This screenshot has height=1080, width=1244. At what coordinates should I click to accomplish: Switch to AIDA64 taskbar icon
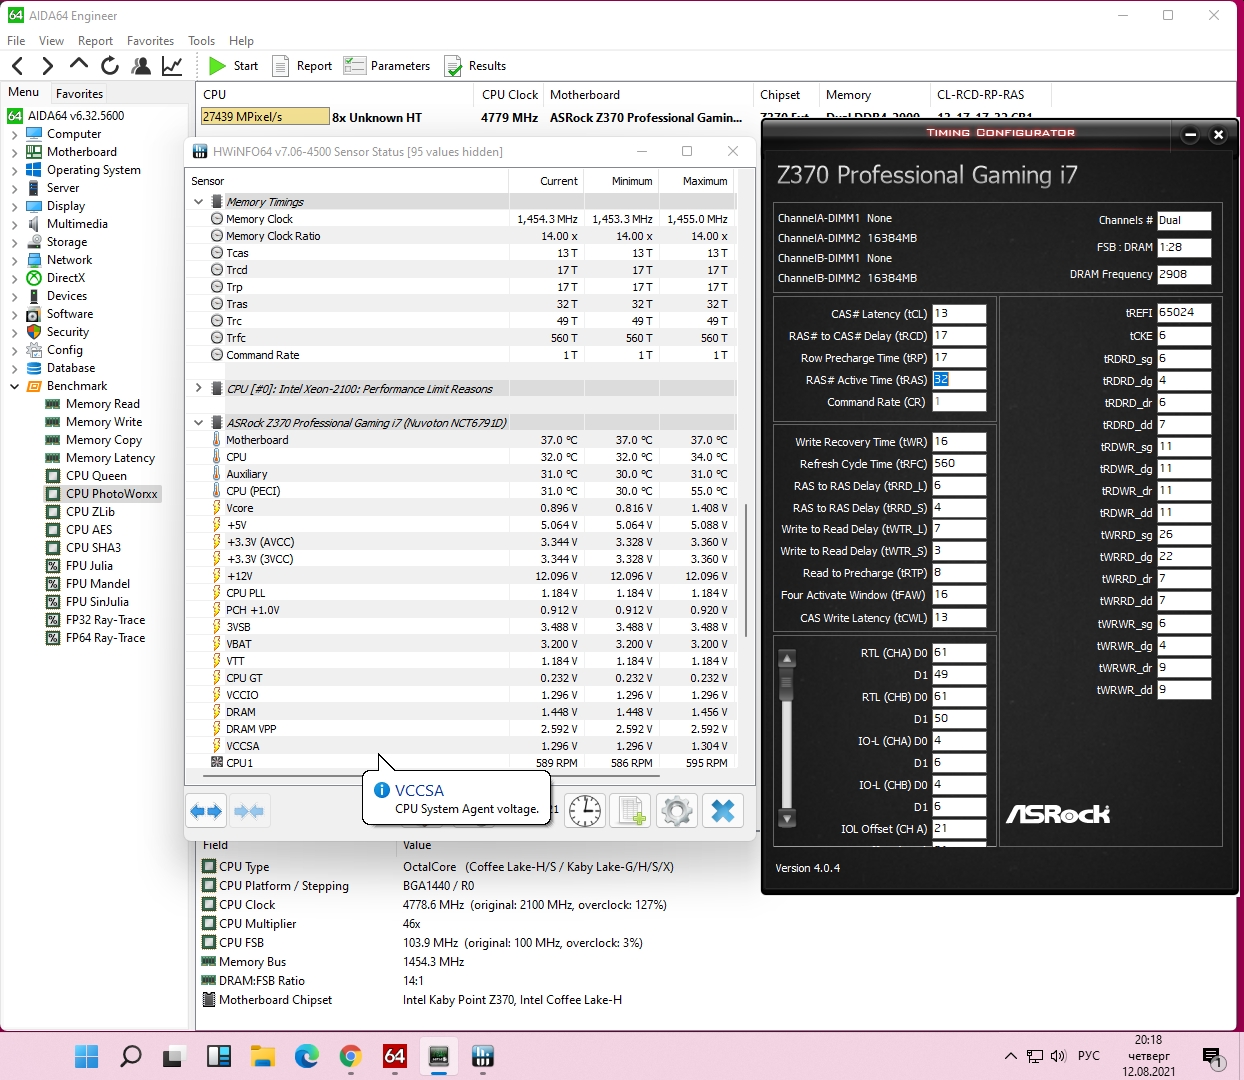(395, 1056)
